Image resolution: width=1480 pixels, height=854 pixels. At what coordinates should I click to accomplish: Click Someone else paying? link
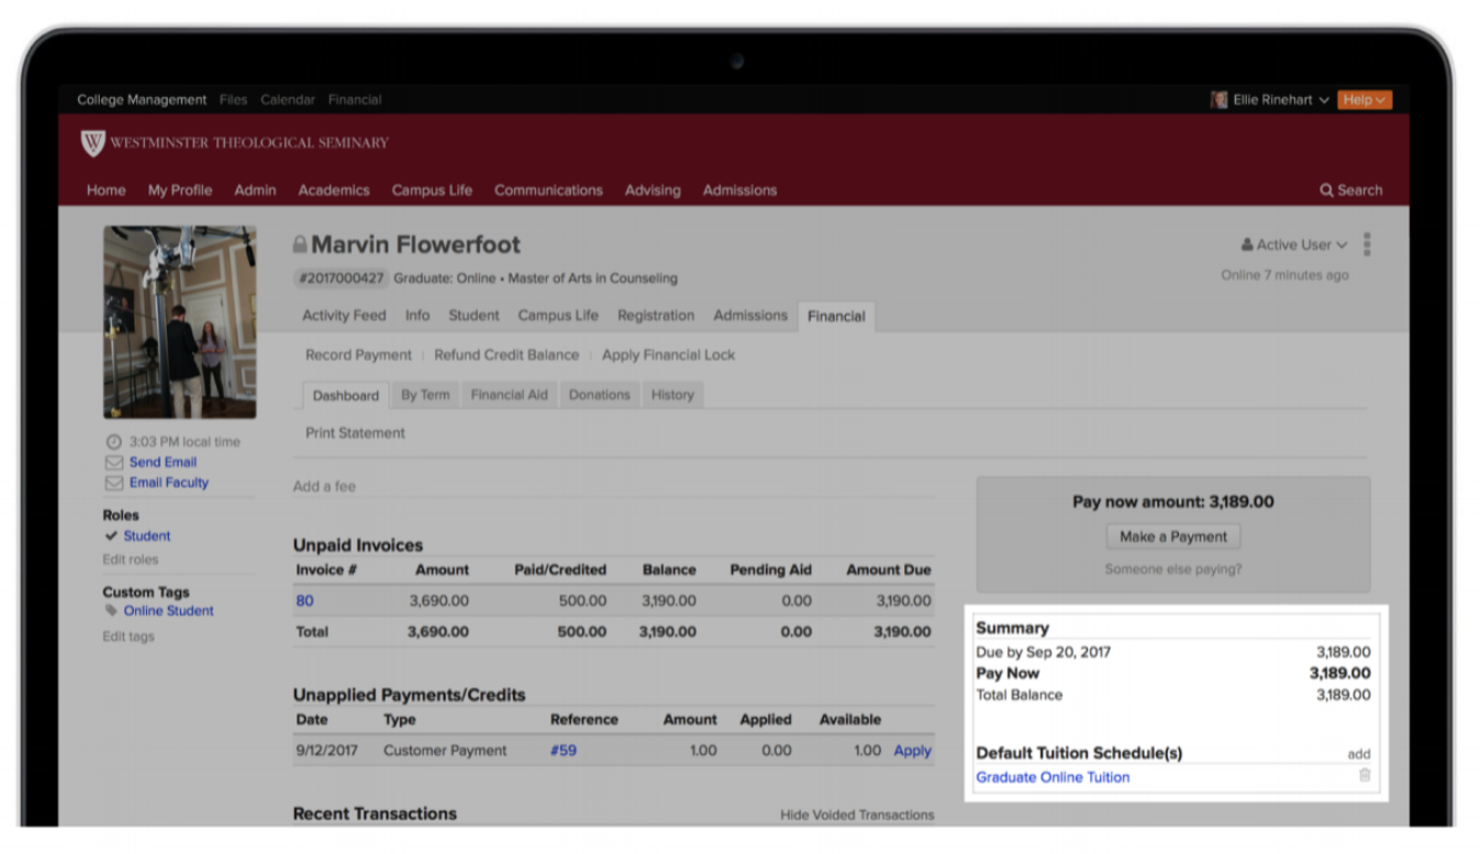pyautogui.click(x=1173, y=569)
